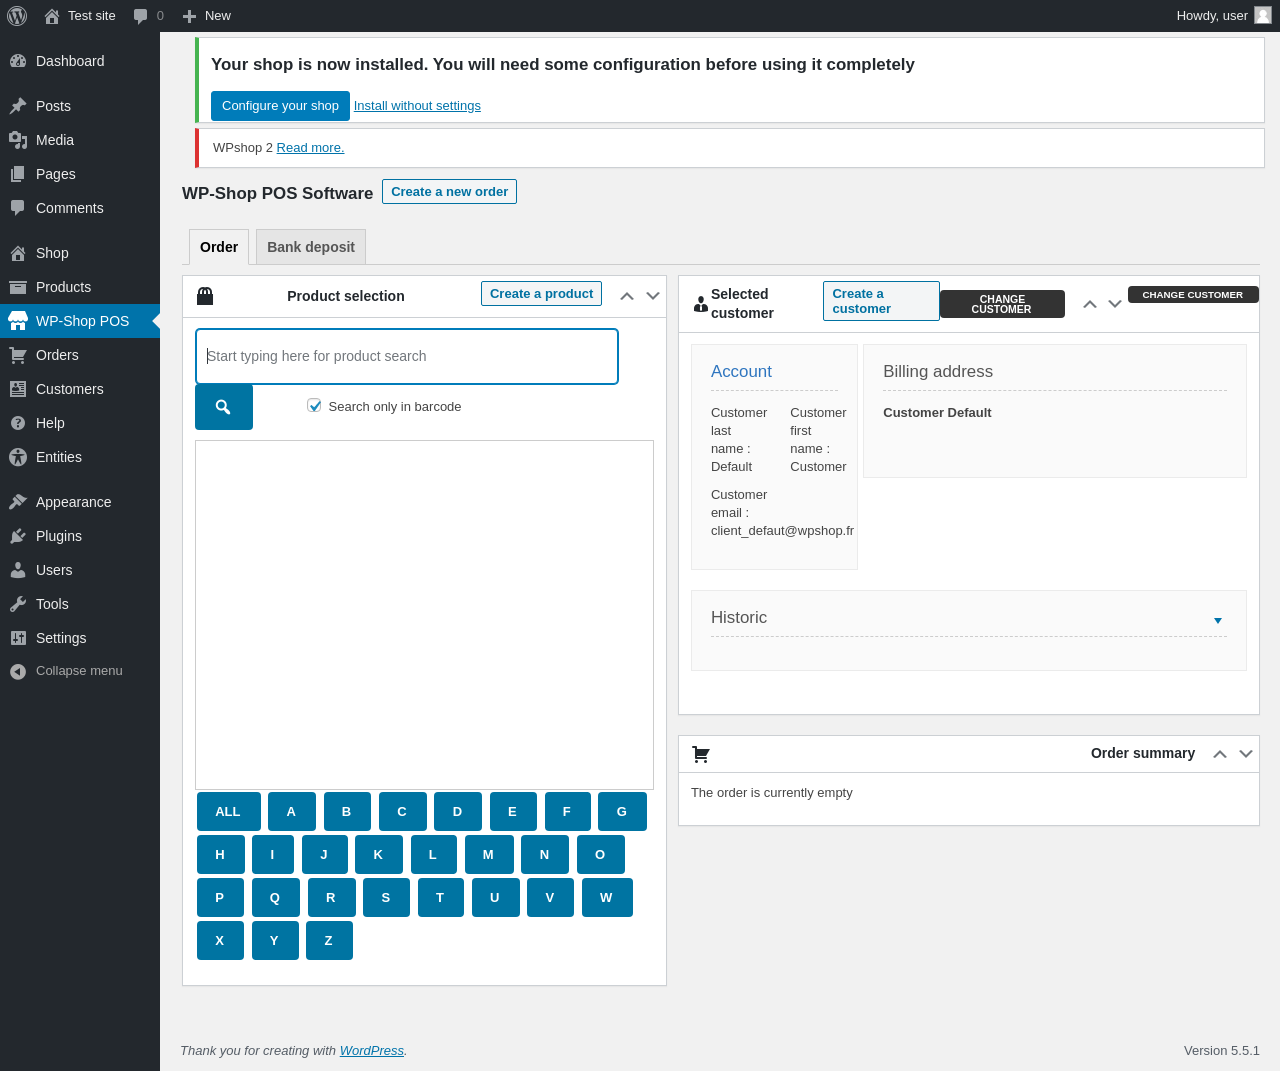This screenshot has width=1280, height=1071.
Task: Expand the Historic section arrow
Action: click(1218, 621)
